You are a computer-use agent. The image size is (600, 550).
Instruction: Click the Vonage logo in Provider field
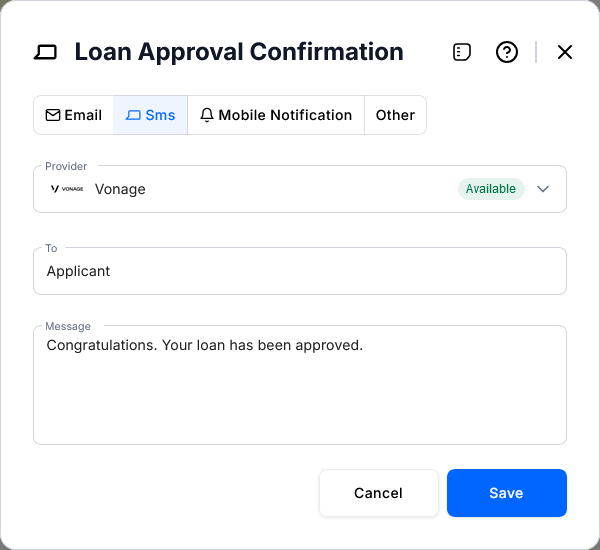[x=67, y=189]
